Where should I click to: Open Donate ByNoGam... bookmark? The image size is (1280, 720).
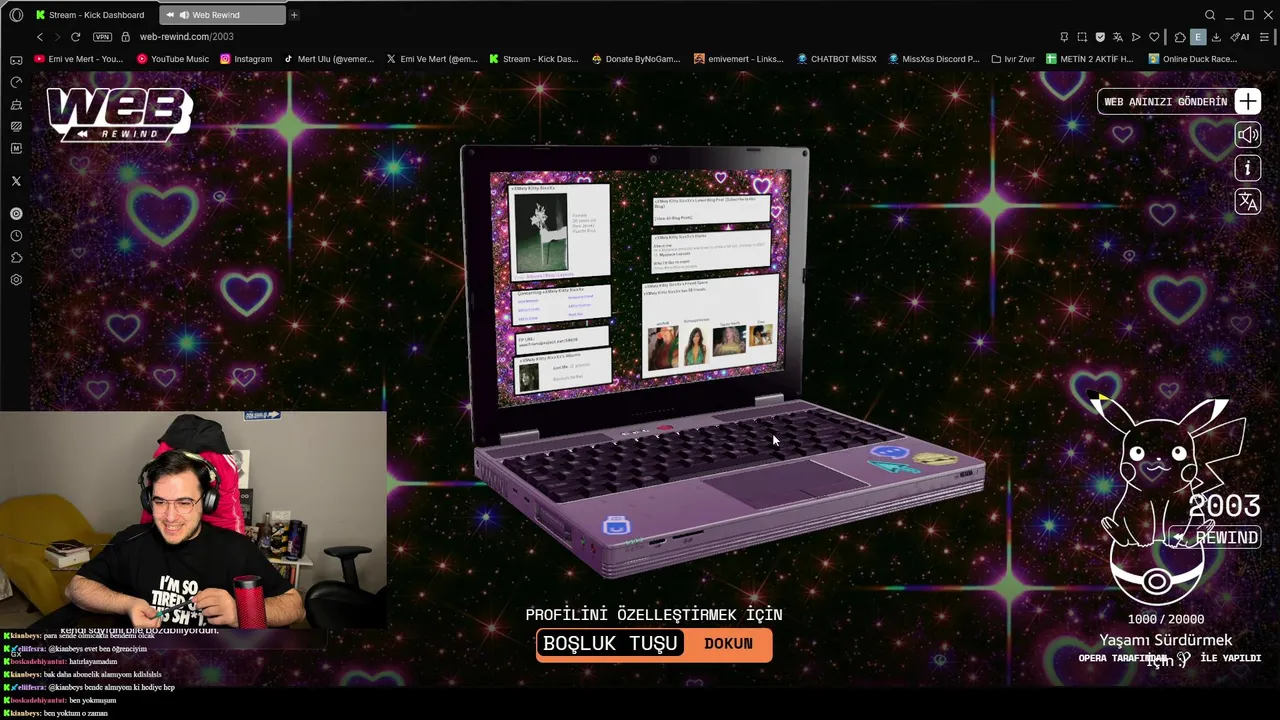click(x=636, y=59)
